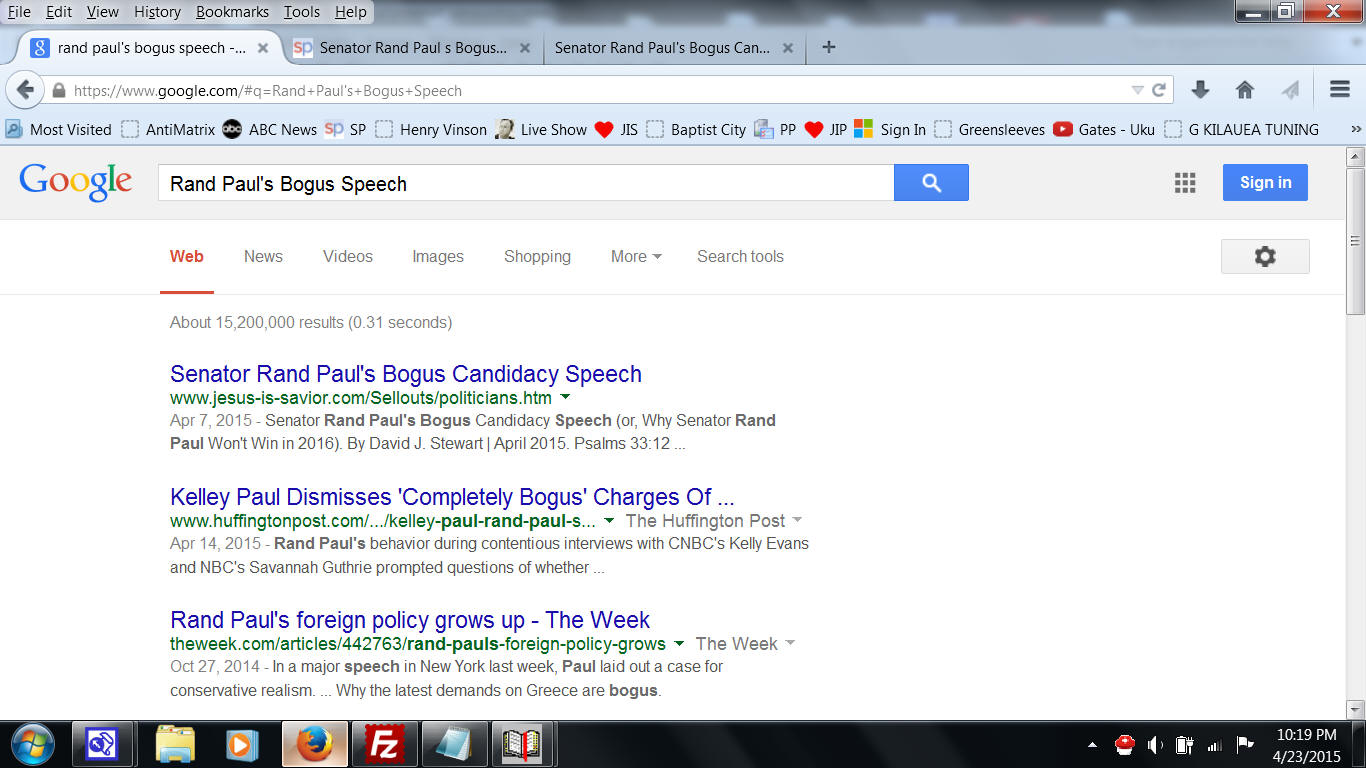Click the blue Sign in button

[1265, 183]
